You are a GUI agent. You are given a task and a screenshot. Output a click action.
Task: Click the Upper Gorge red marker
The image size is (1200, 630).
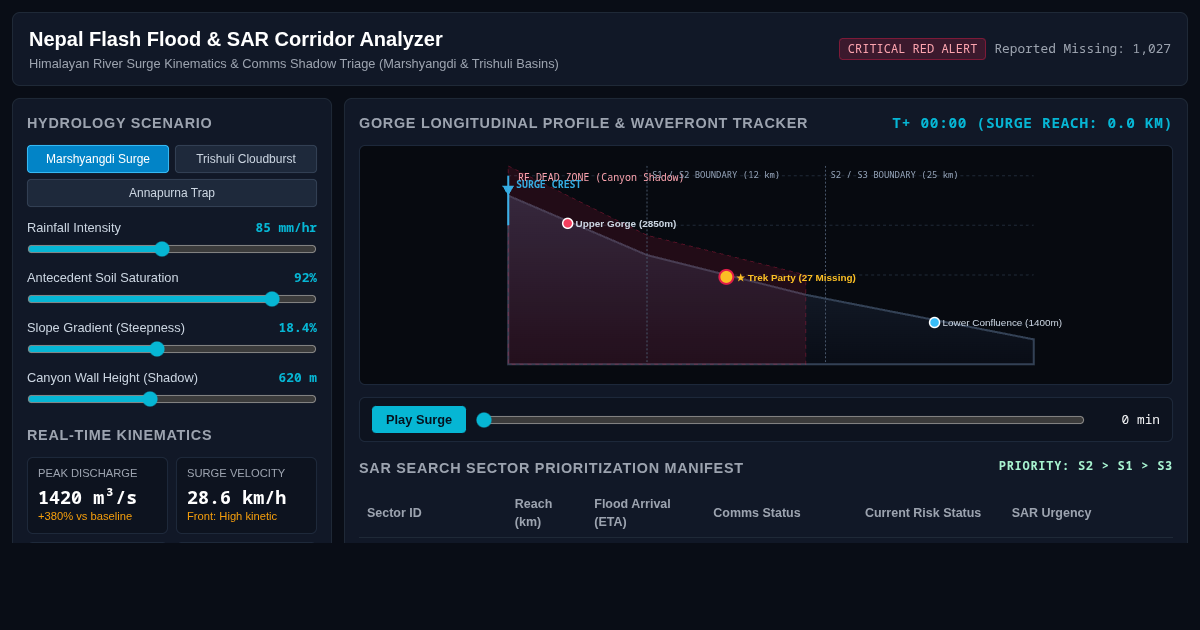[568, 224]
